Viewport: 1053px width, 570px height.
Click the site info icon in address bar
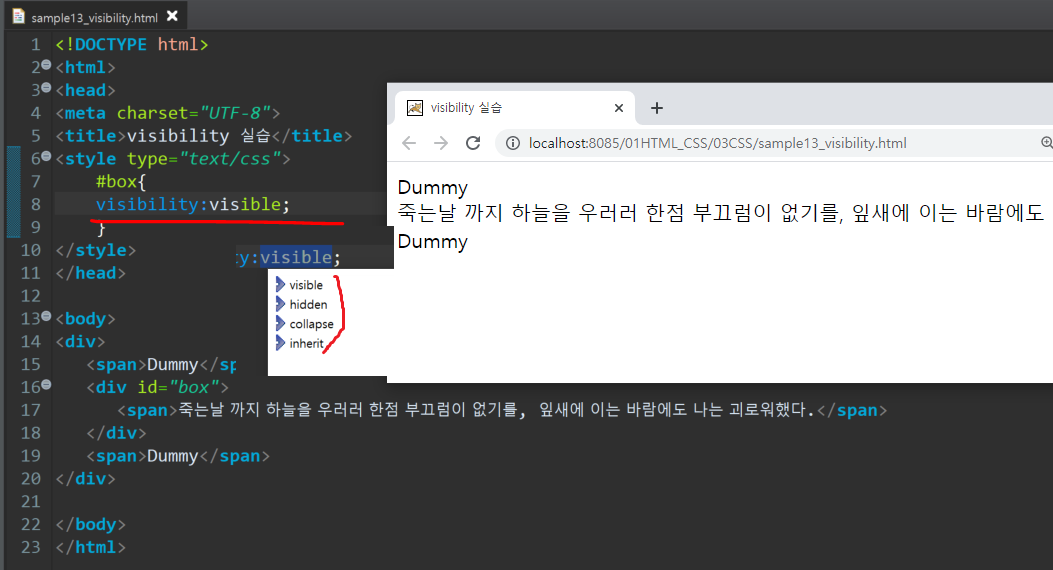[512, 143]
